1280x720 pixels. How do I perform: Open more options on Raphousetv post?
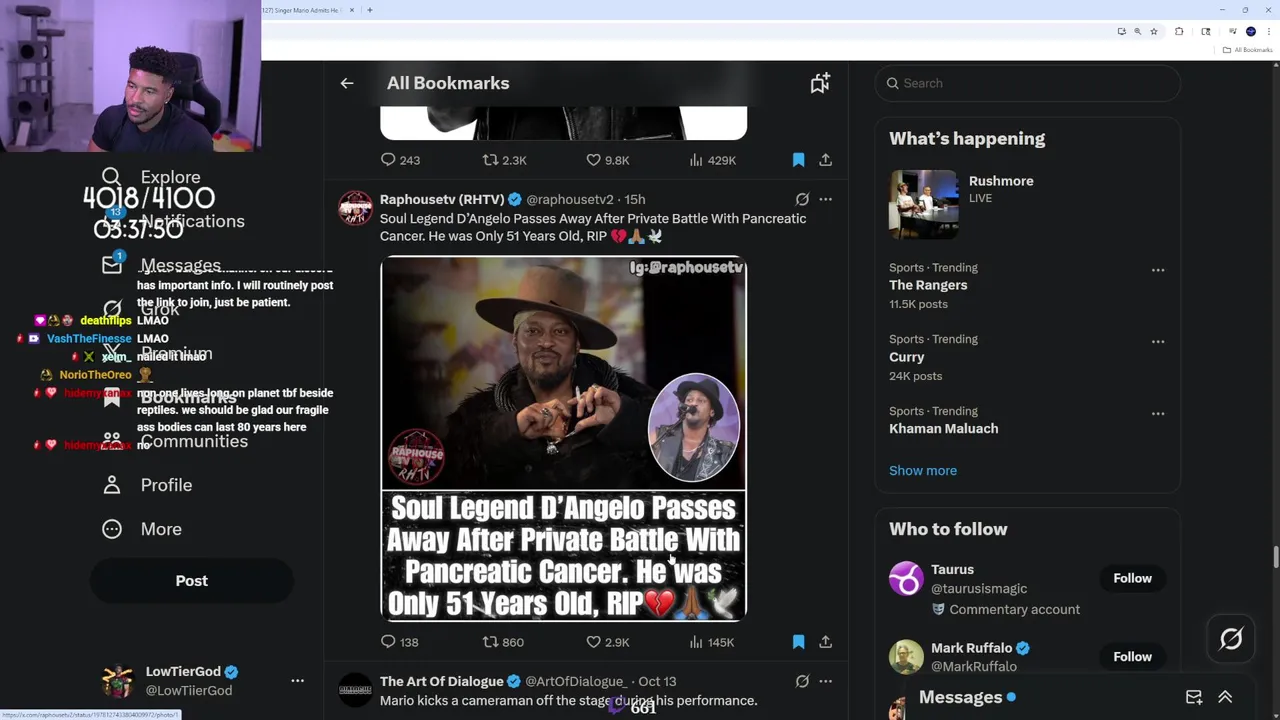click(x=825, y=199)
